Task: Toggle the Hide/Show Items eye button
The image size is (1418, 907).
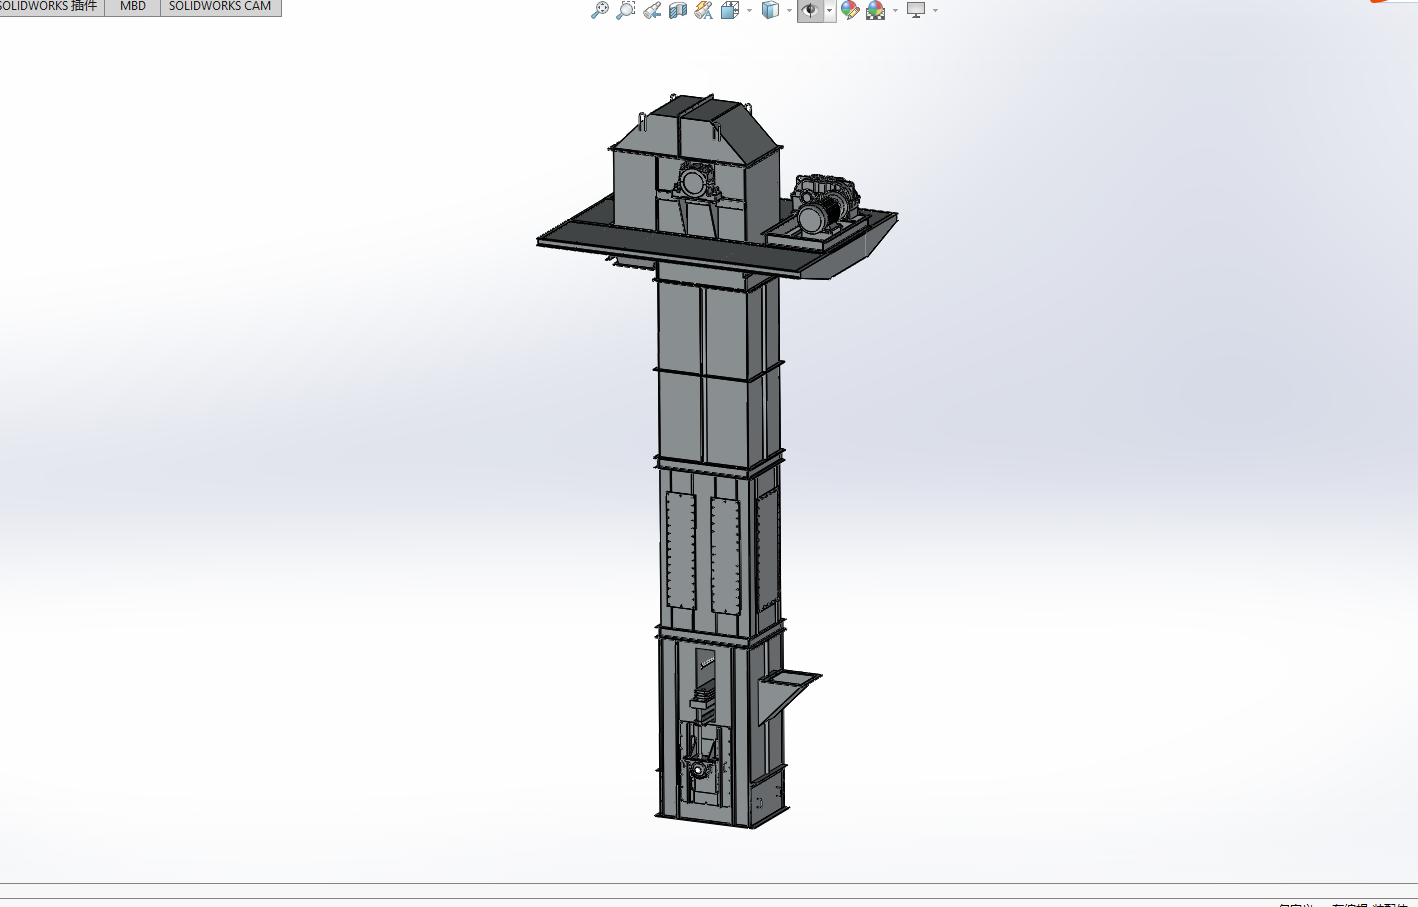Action: tap(810, 10)
